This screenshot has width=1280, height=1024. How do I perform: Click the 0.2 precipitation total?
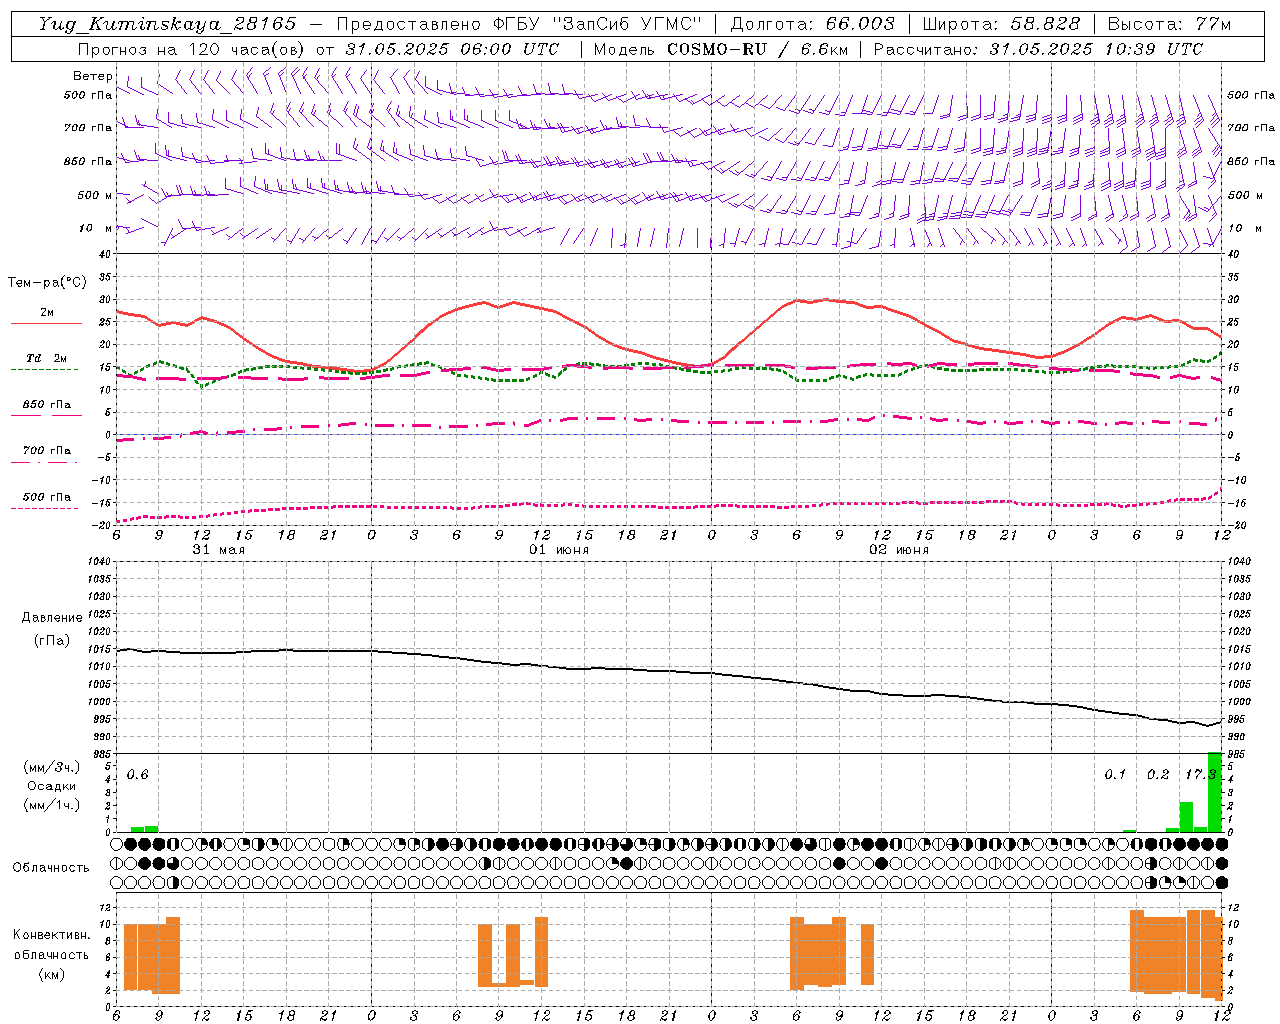pos(1158,775)
